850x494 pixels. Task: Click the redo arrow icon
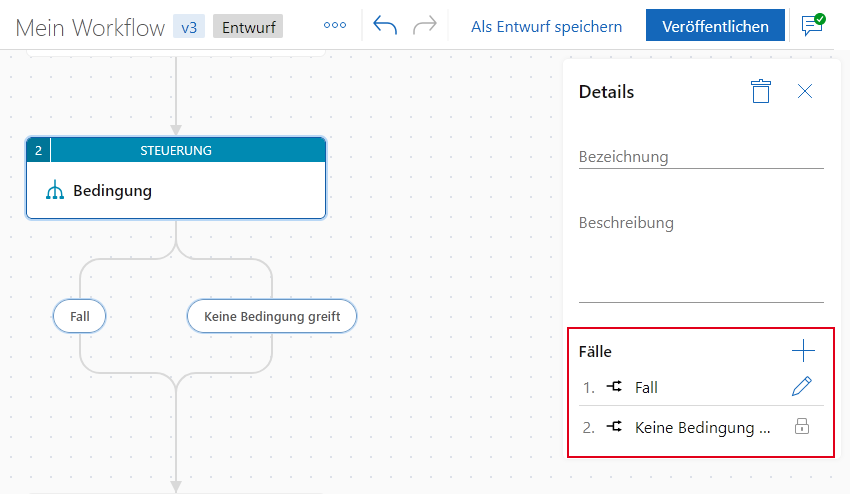425,26
